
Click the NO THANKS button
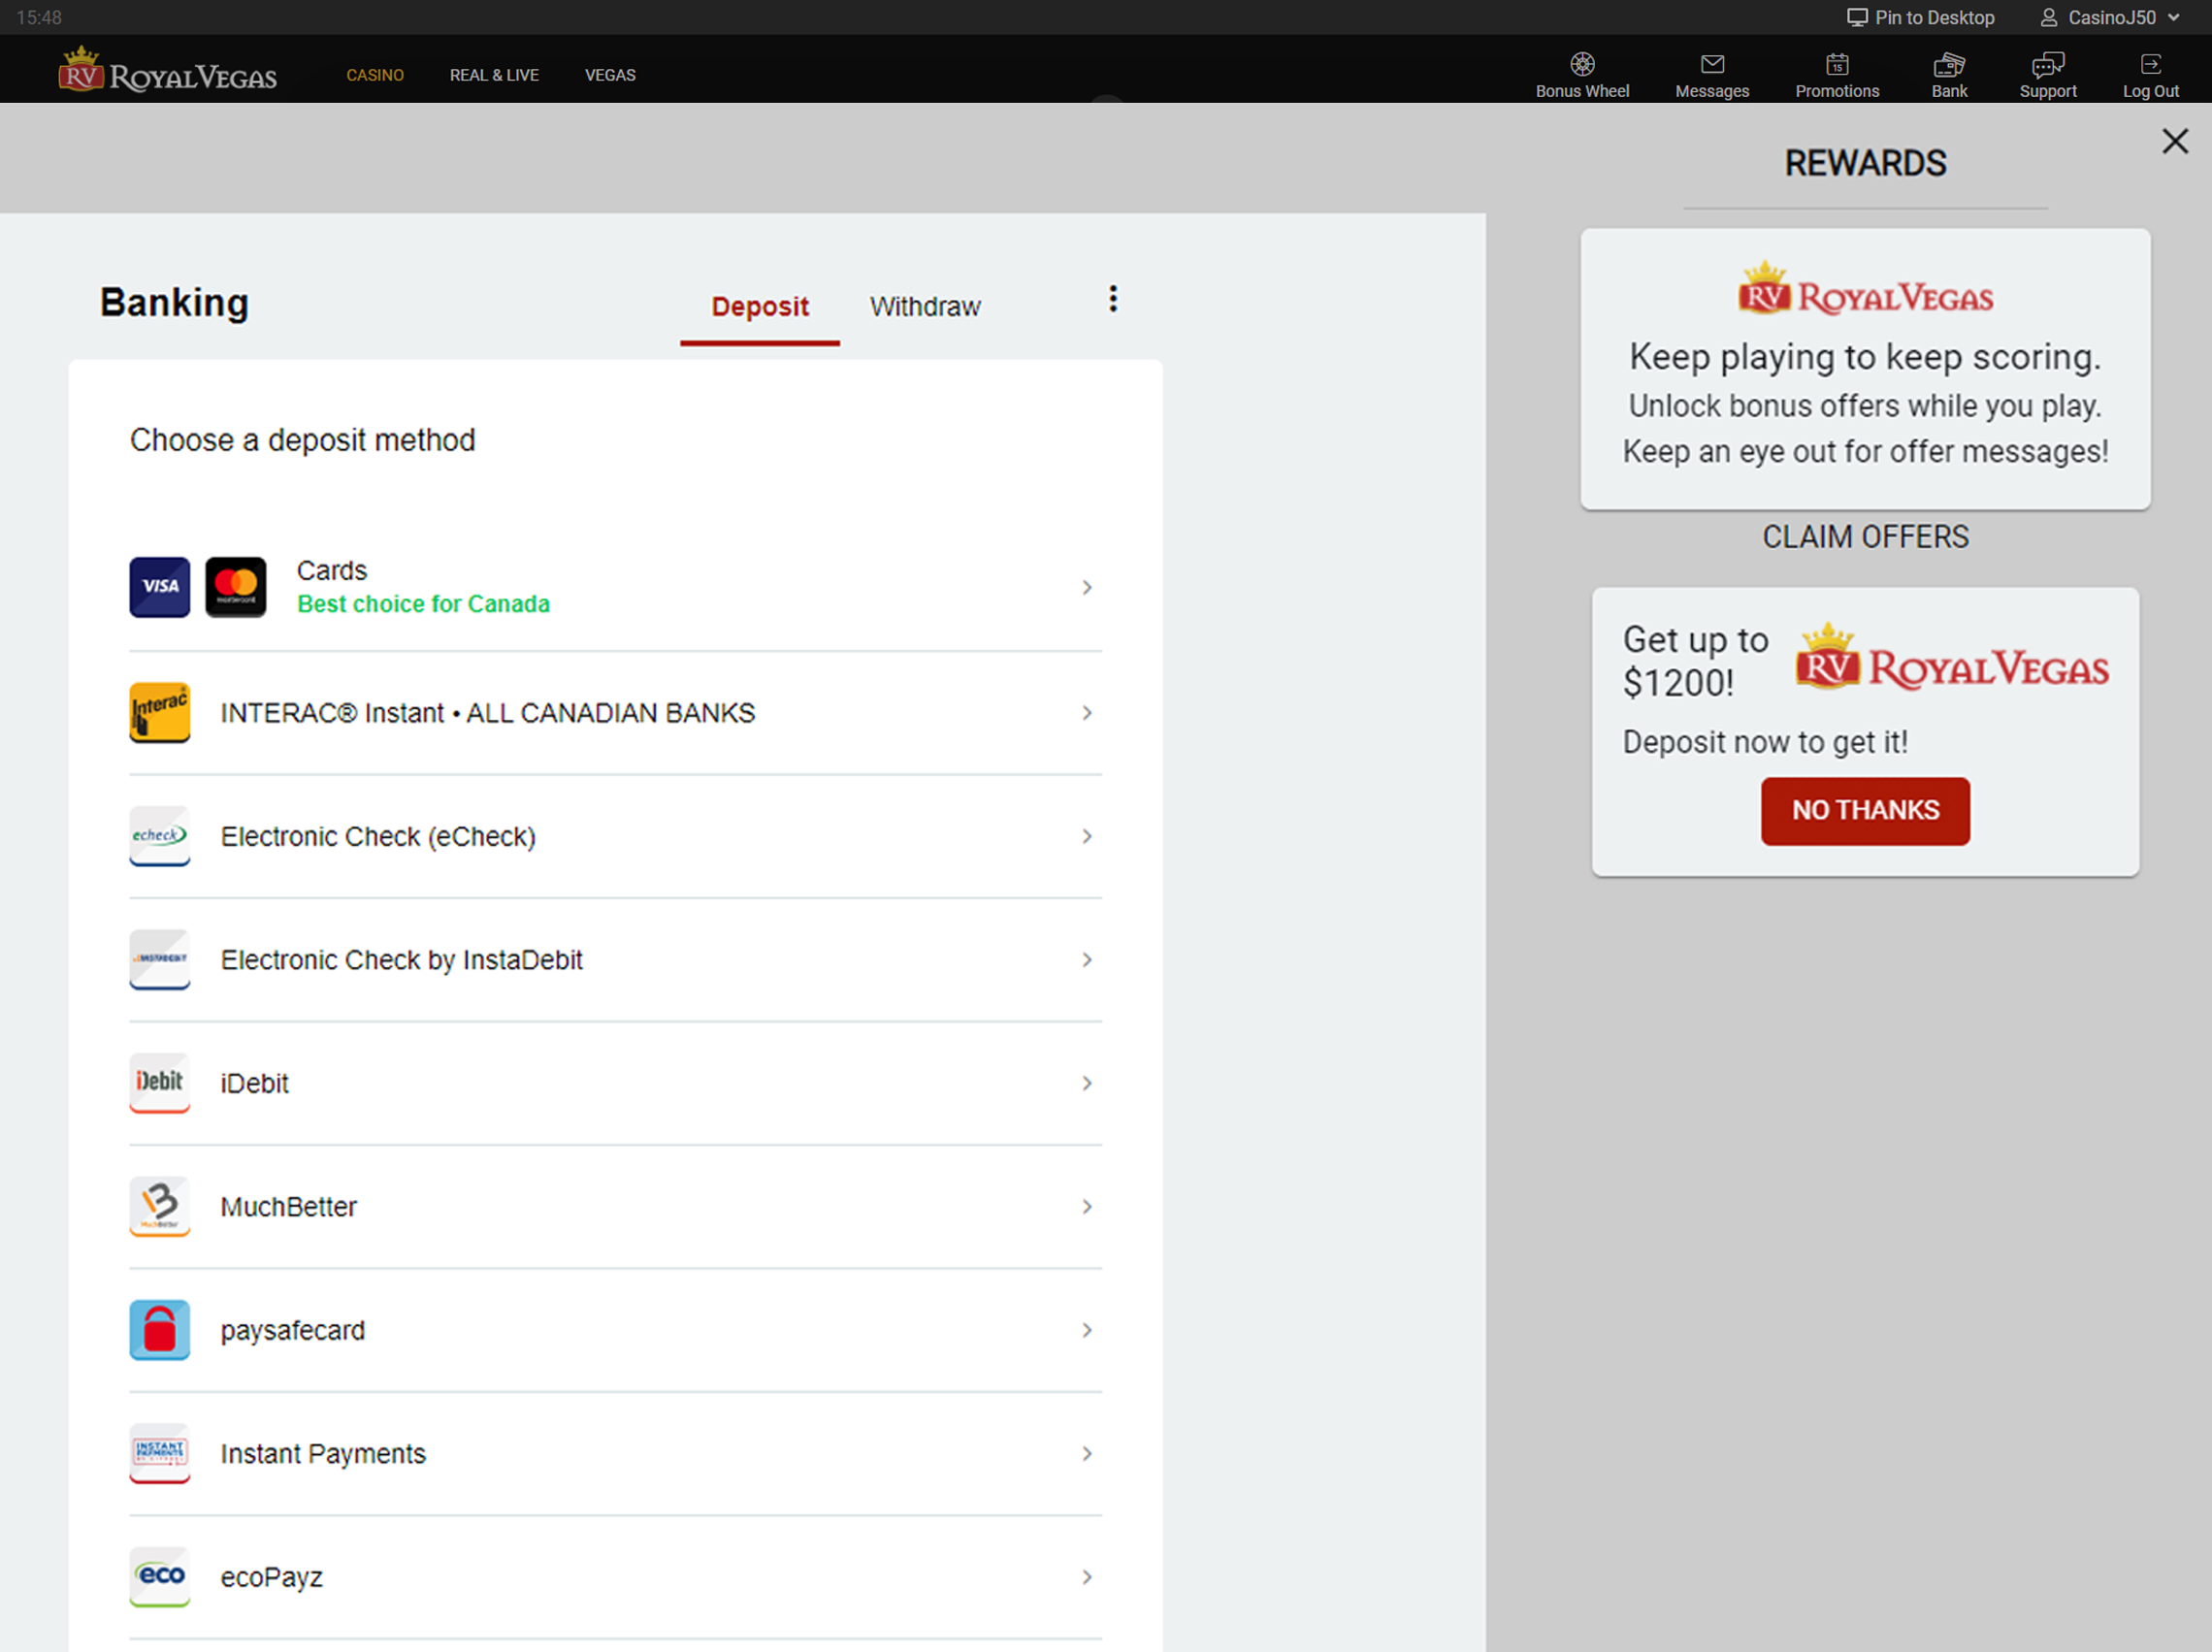[1865, 811]
